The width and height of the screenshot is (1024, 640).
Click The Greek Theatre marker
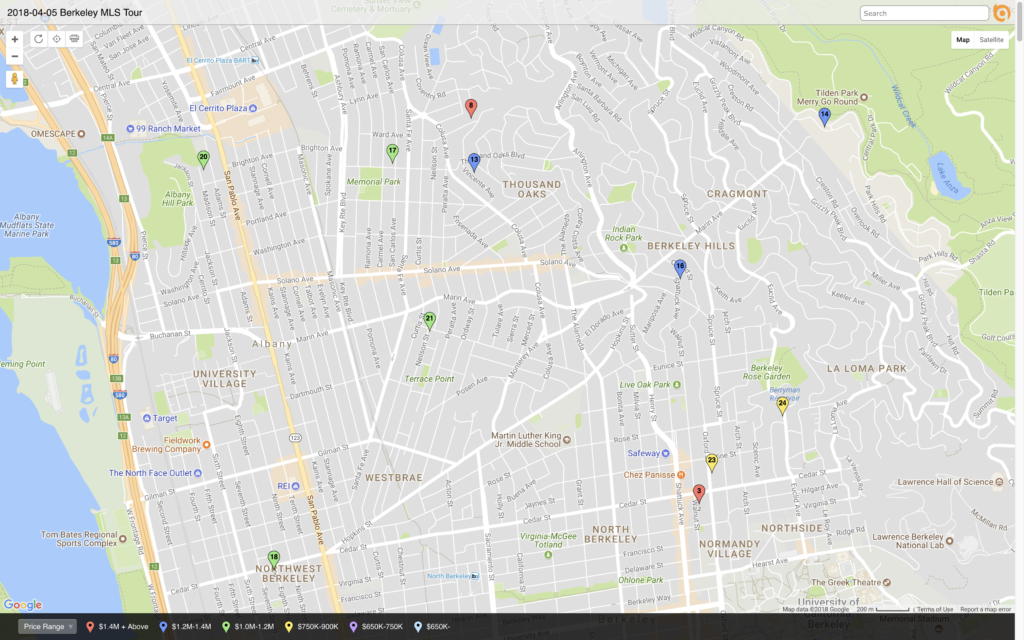[x=887, y=582]
